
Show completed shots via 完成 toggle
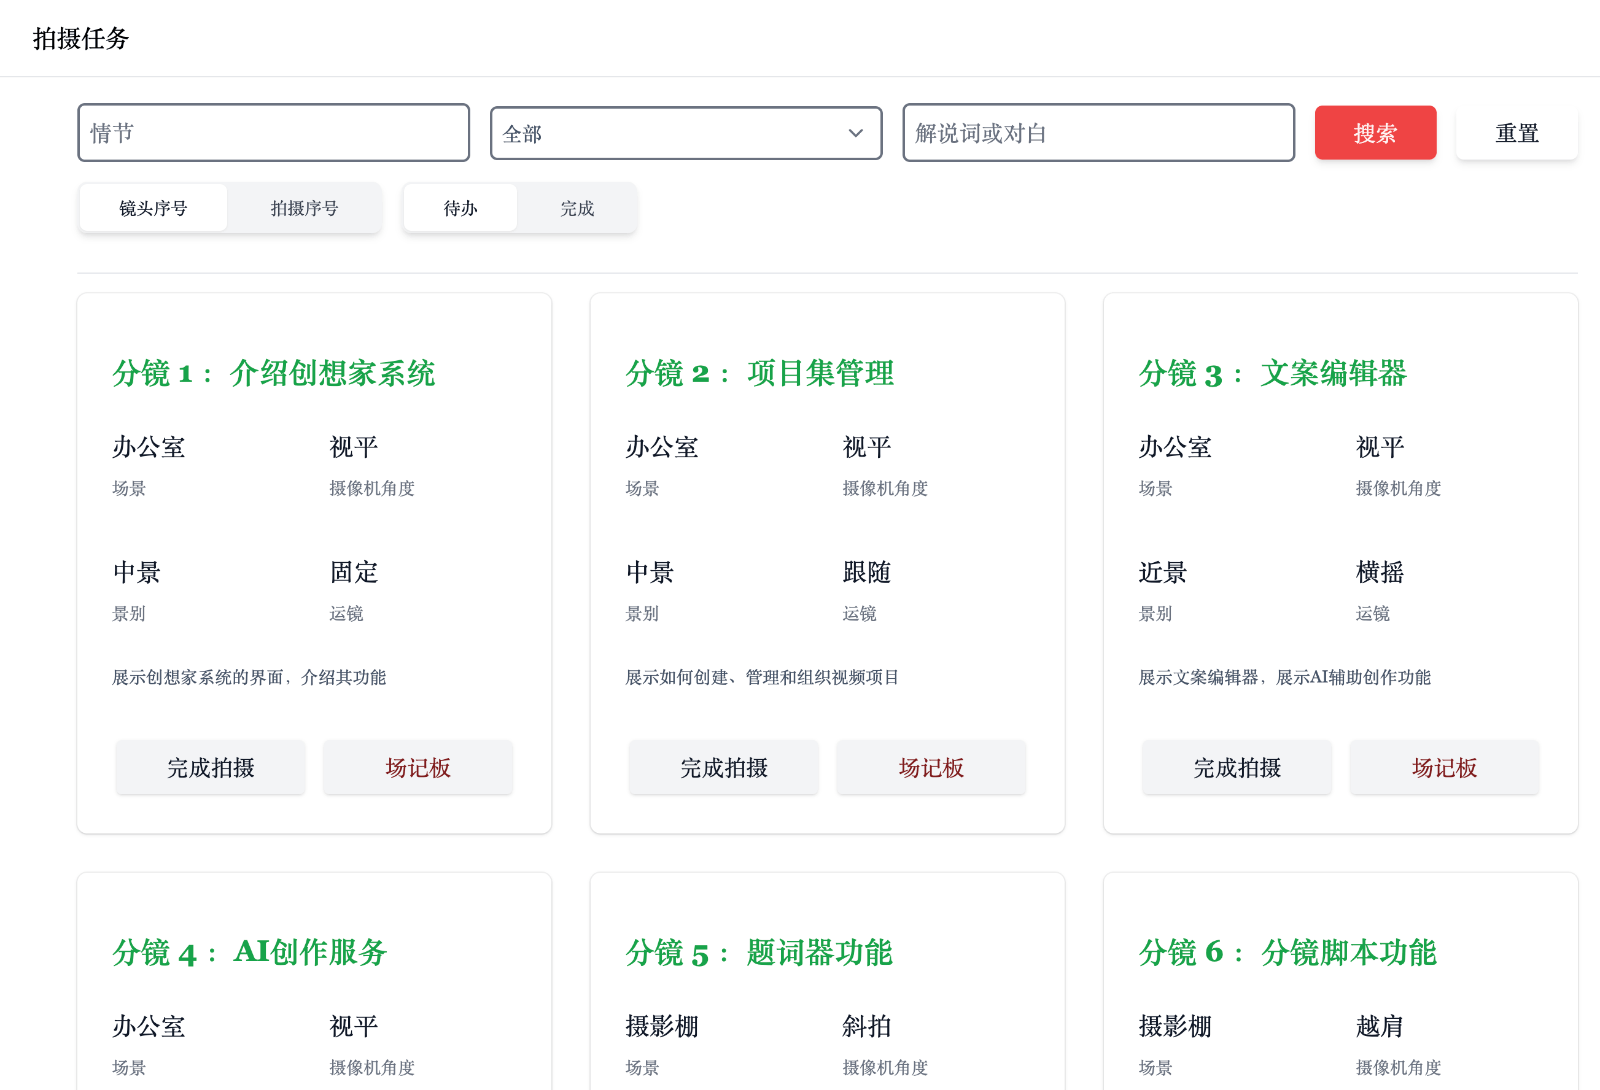(578, 208)
